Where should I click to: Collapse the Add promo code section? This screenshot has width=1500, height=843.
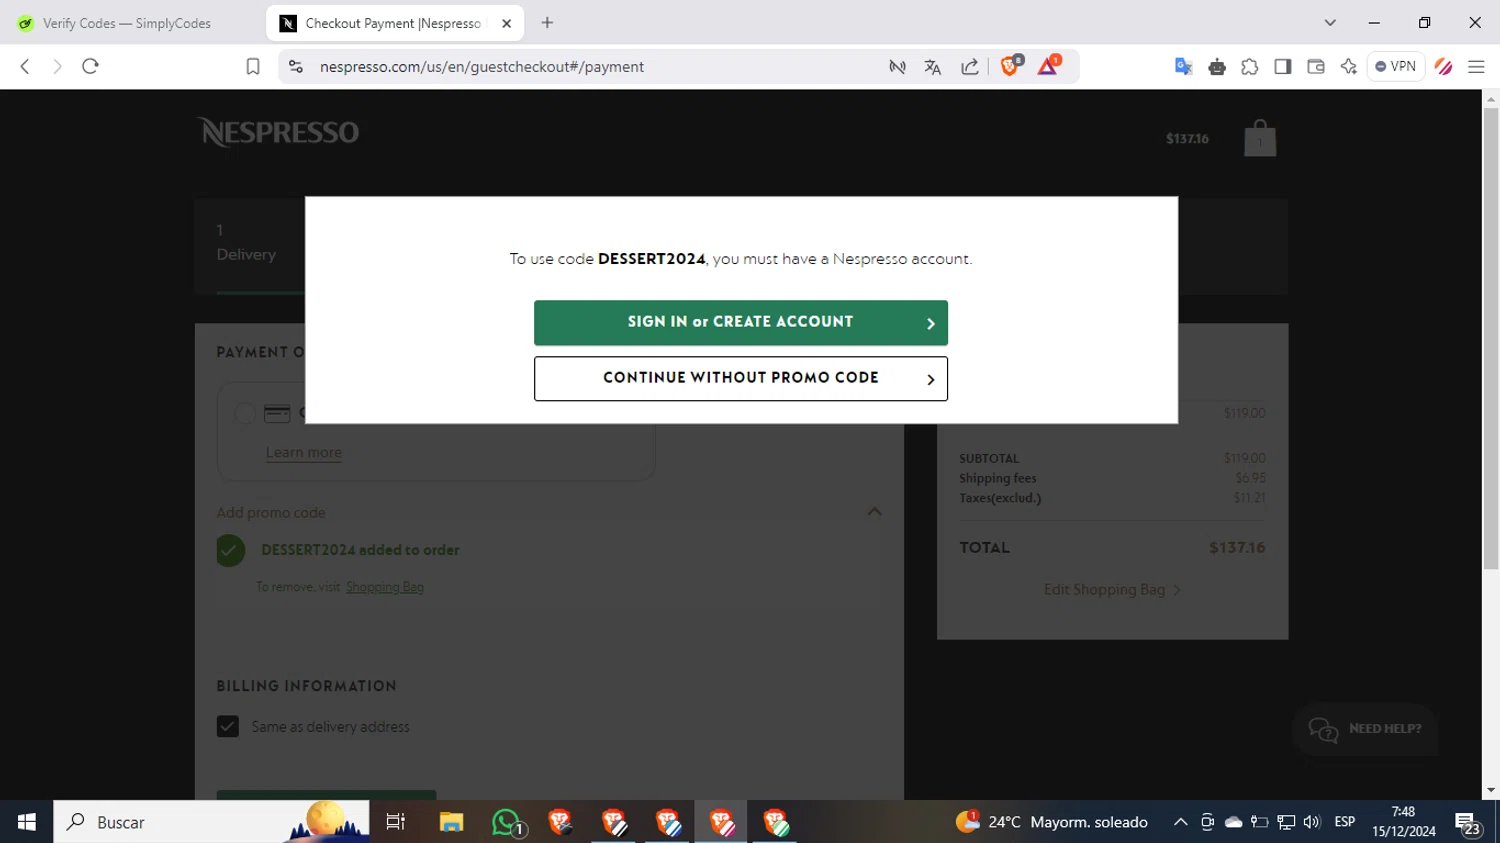[874, 512]
